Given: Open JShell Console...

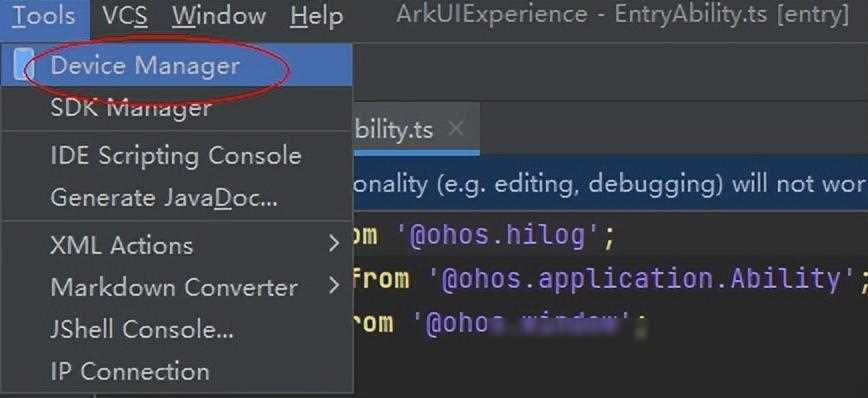Looking at the screenshot, I should 177,329.
